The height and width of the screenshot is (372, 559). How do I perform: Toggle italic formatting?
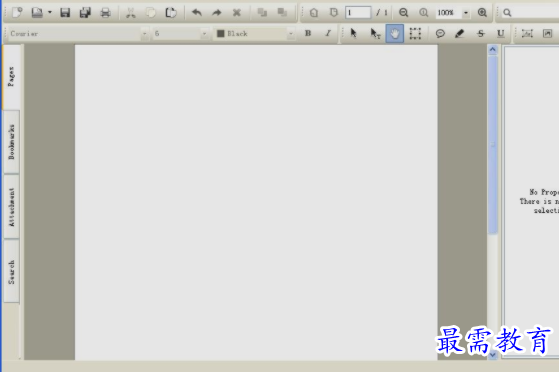tap(328, 34)
